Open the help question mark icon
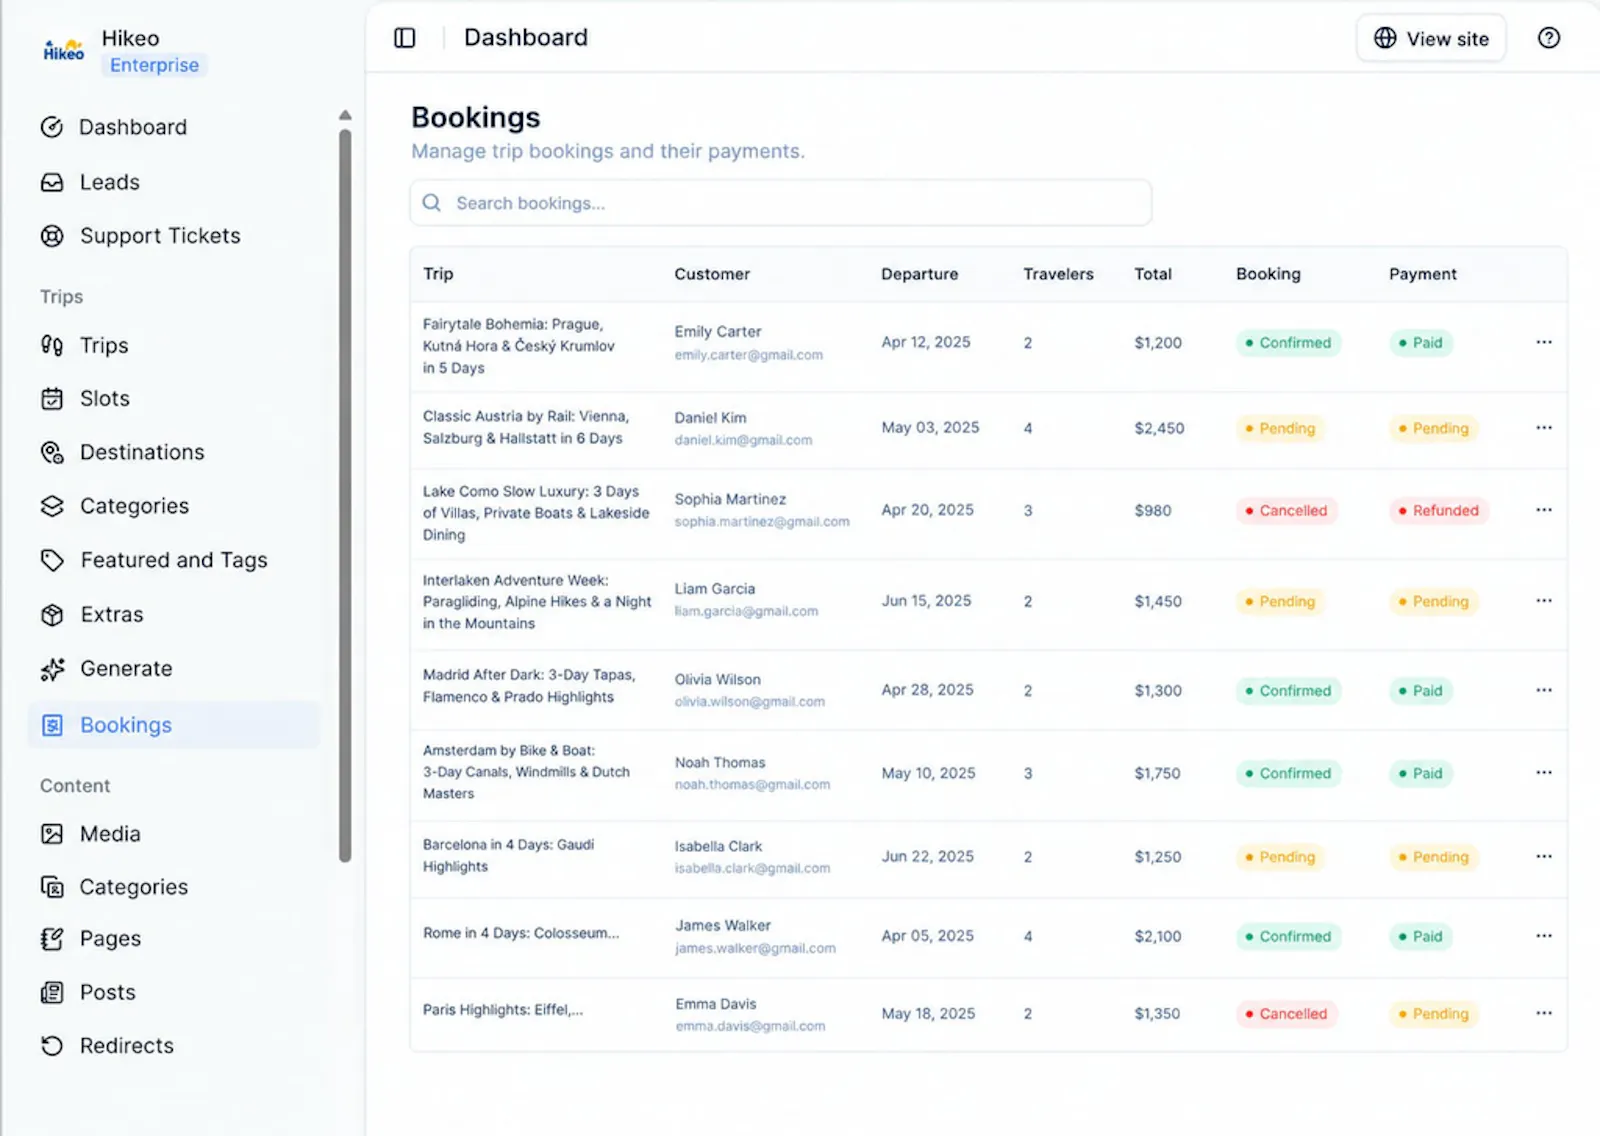 tap(1548, 38)
